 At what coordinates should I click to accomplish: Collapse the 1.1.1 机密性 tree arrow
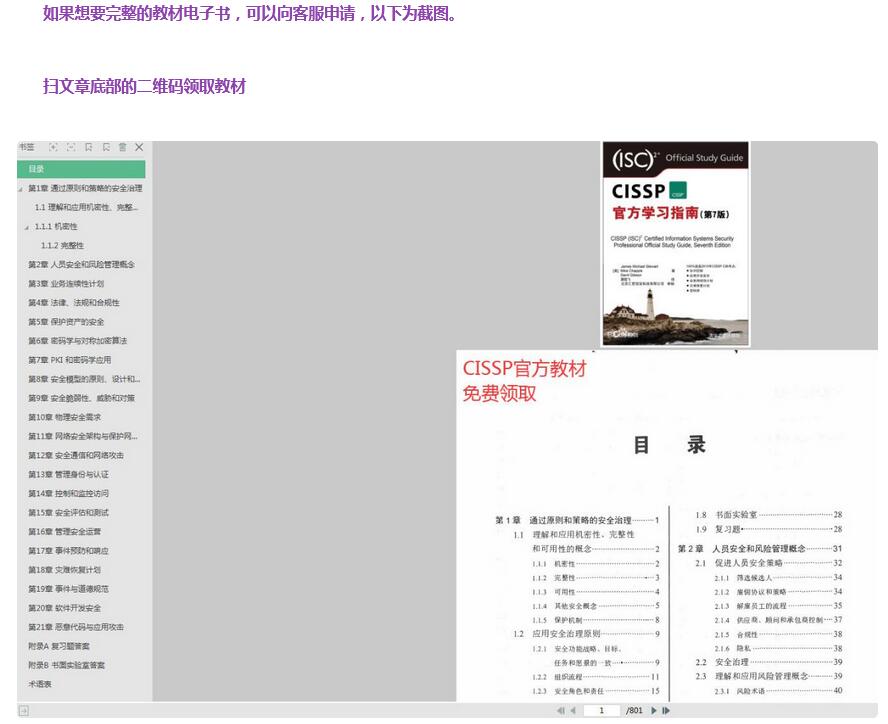coord(27,227)
